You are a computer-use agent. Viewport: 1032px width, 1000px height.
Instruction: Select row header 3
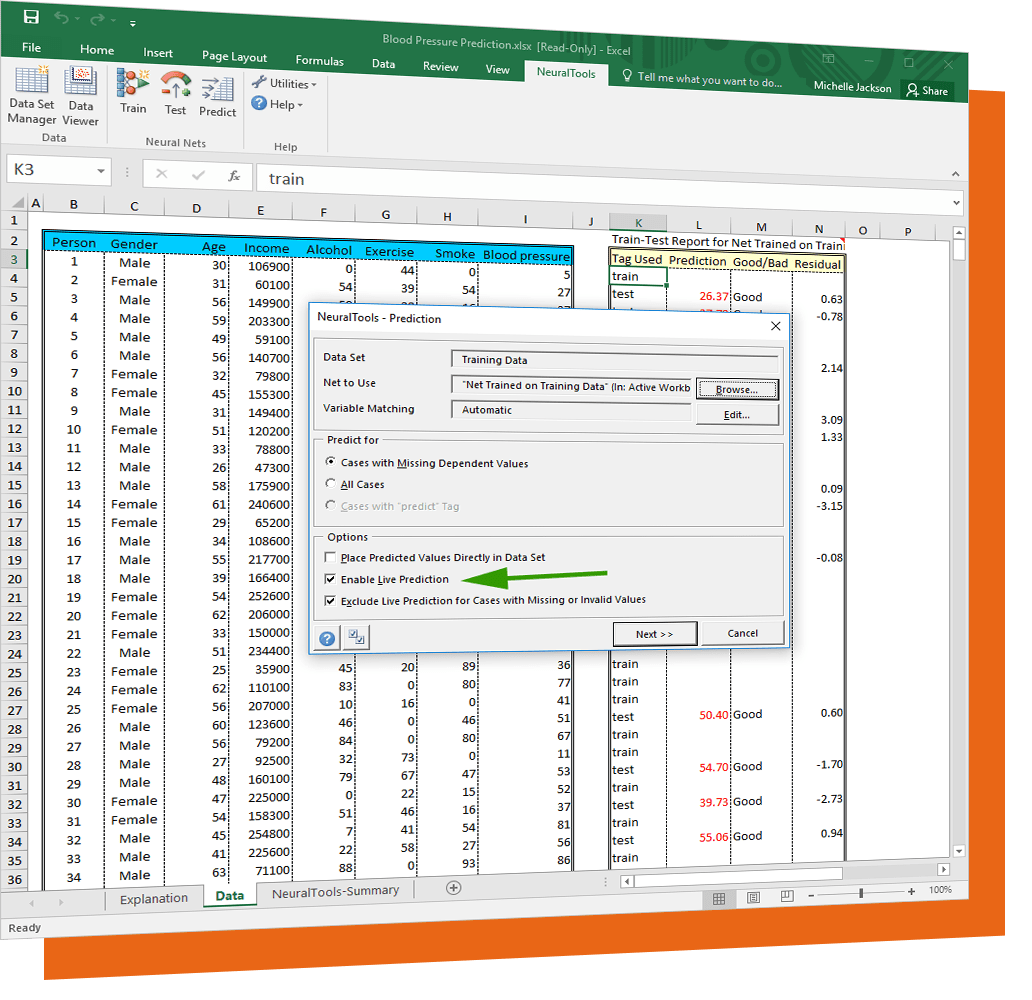click(14, 259)
